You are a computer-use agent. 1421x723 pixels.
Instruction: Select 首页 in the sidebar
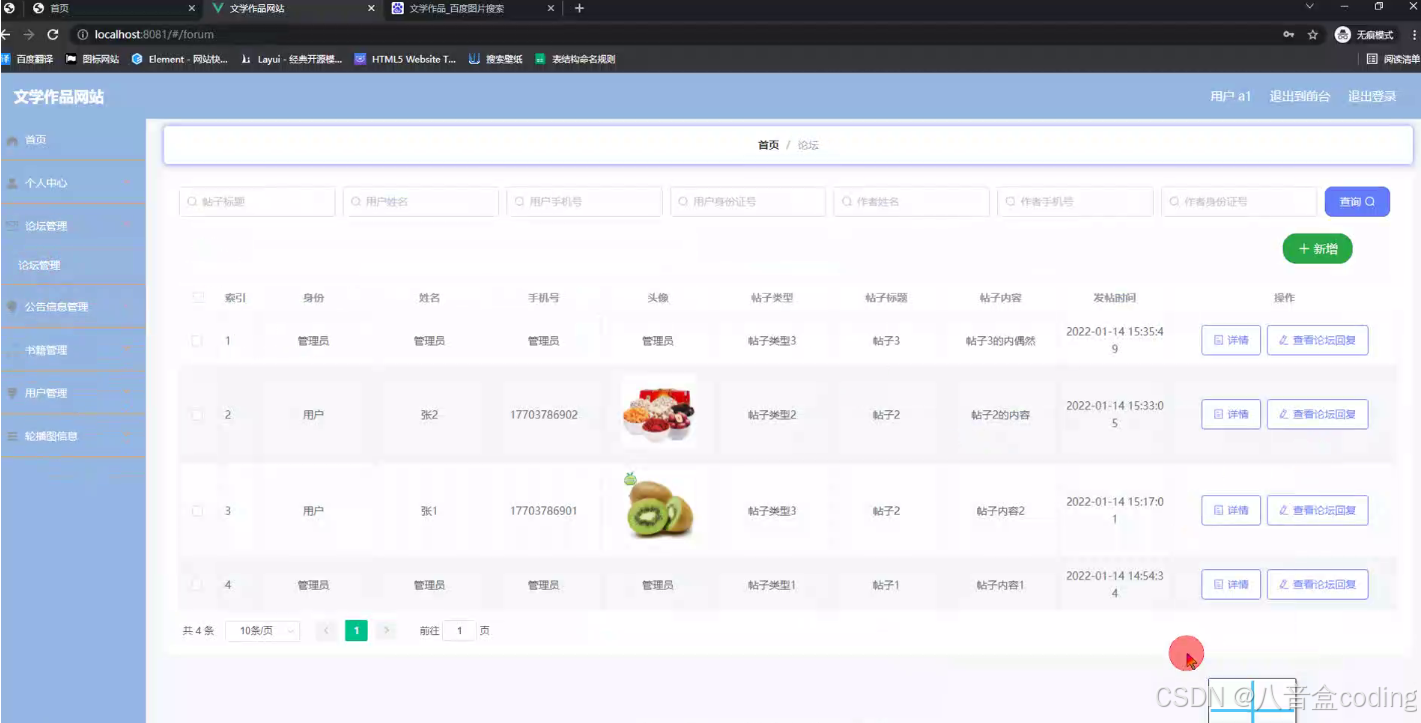[72, 140]
